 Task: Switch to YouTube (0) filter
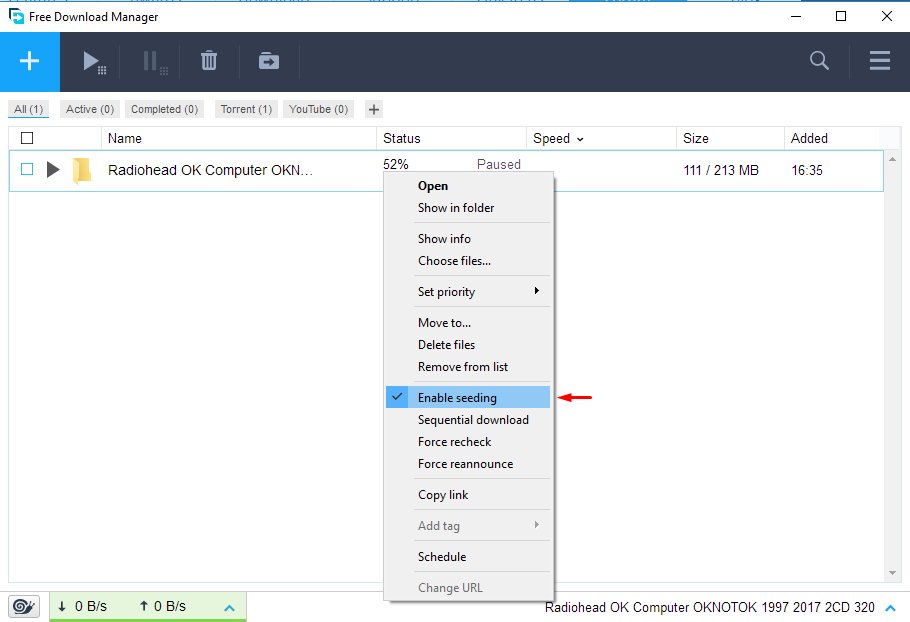click(318, 109)
